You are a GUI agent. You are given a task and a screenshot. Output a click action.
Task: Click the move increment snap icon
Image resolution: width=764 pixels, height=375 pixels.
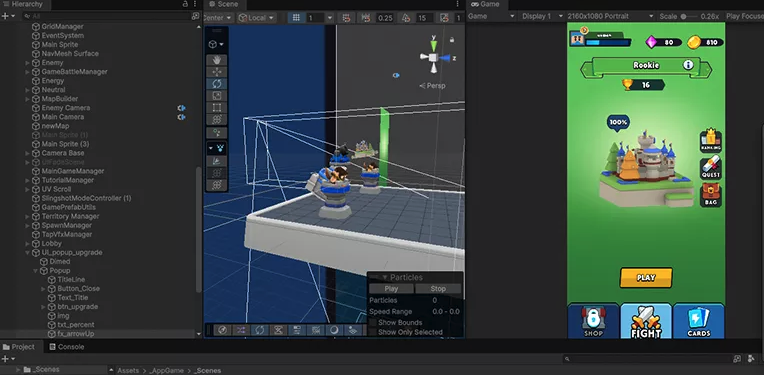(366, 18)
